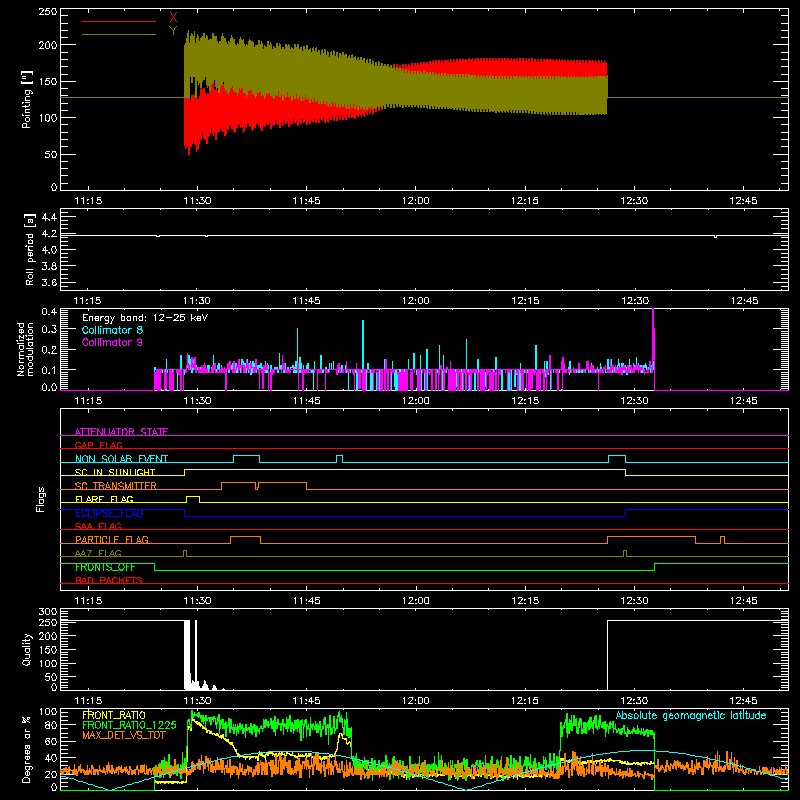800x800 pixels.
Task: Click the Collimator 8 legend entry
Action: [x=112, y=330]
